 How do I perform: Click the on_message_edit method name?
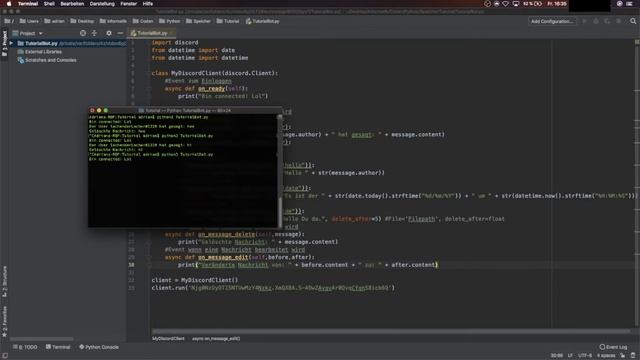pyautogui.click(x=223, y=257)
